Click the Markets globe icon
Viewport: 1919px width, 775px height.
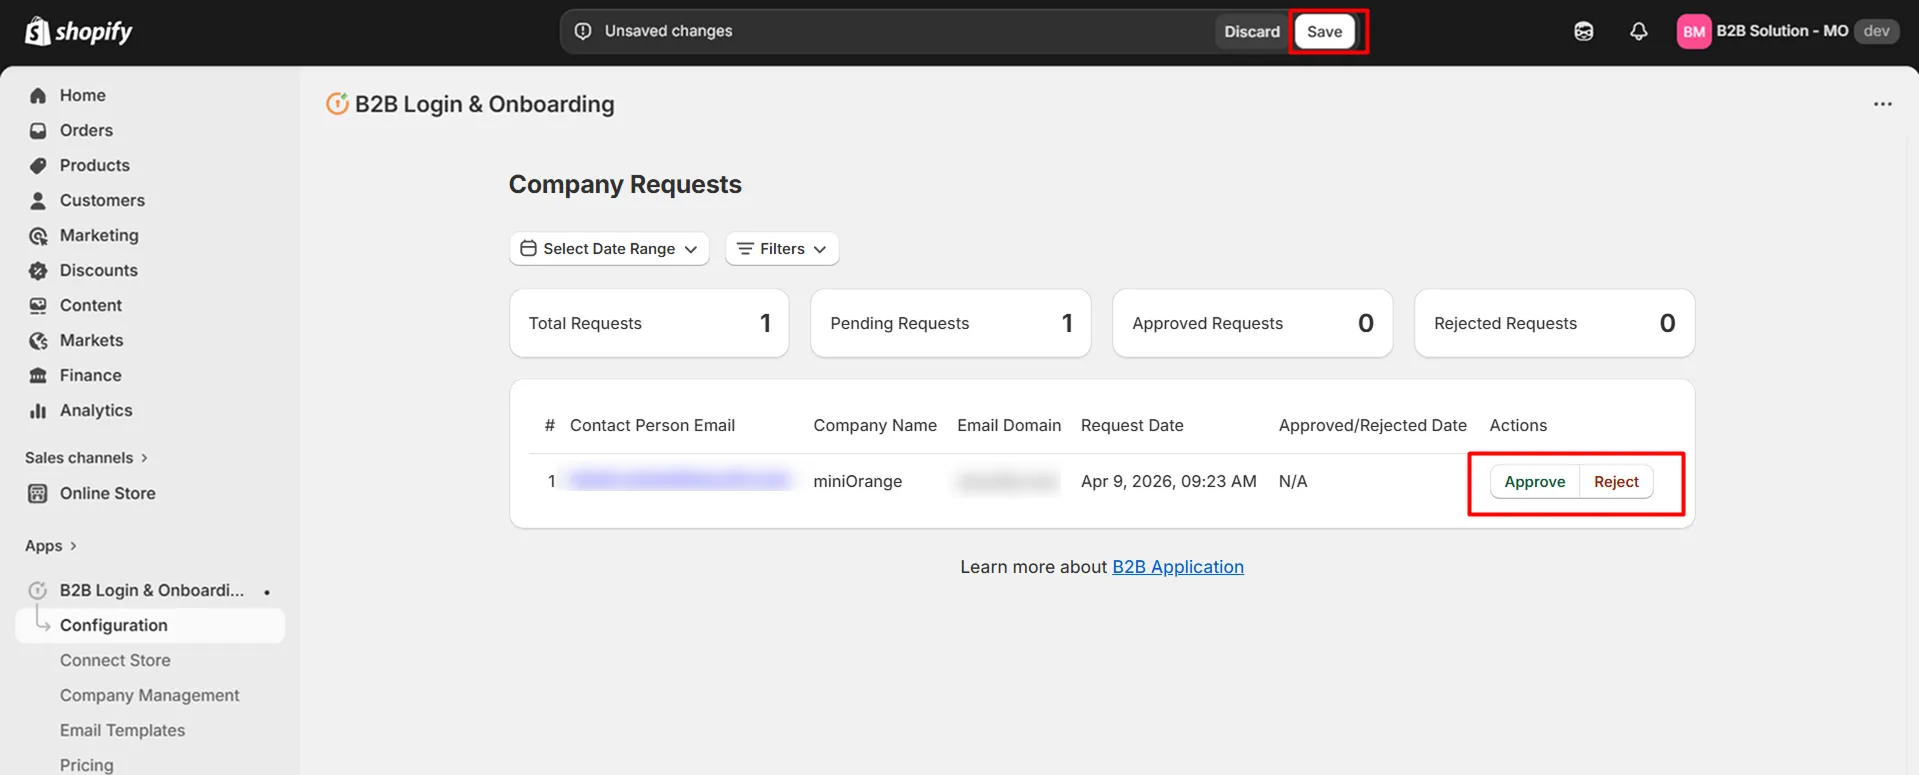pos(38,341)
